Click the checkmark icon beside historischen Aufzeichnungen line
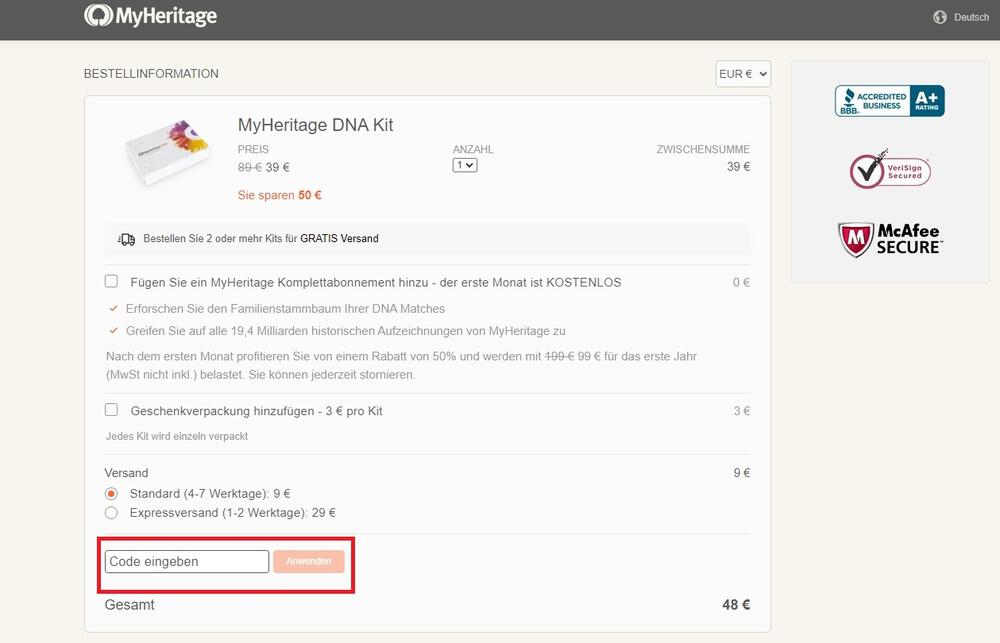The width and height of the screenshot is (1000, 643). (x=114, y=330)
